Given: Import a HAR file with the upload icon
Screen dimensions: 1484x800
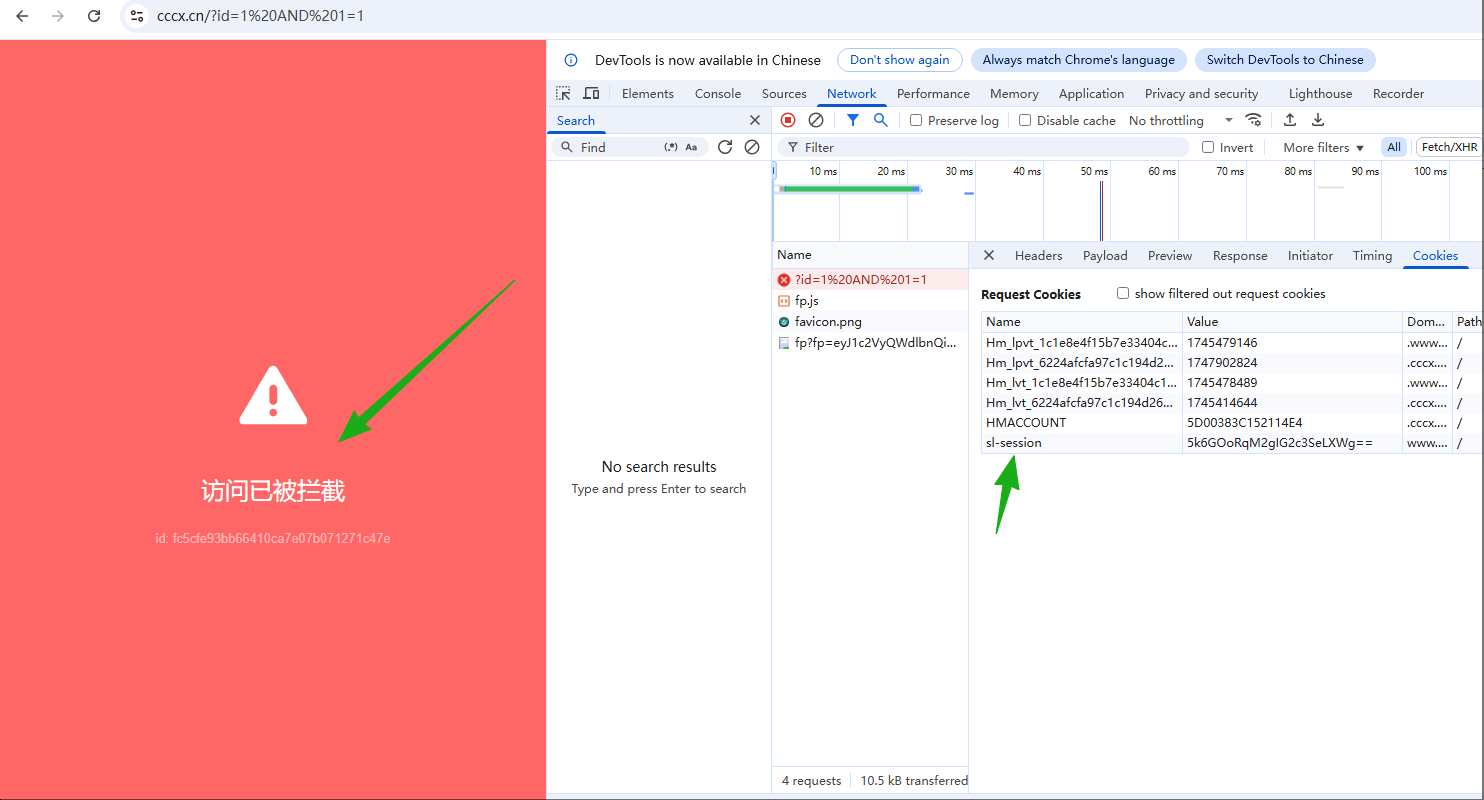Looking at the screenshot, I should click(x=1290, y=120).
